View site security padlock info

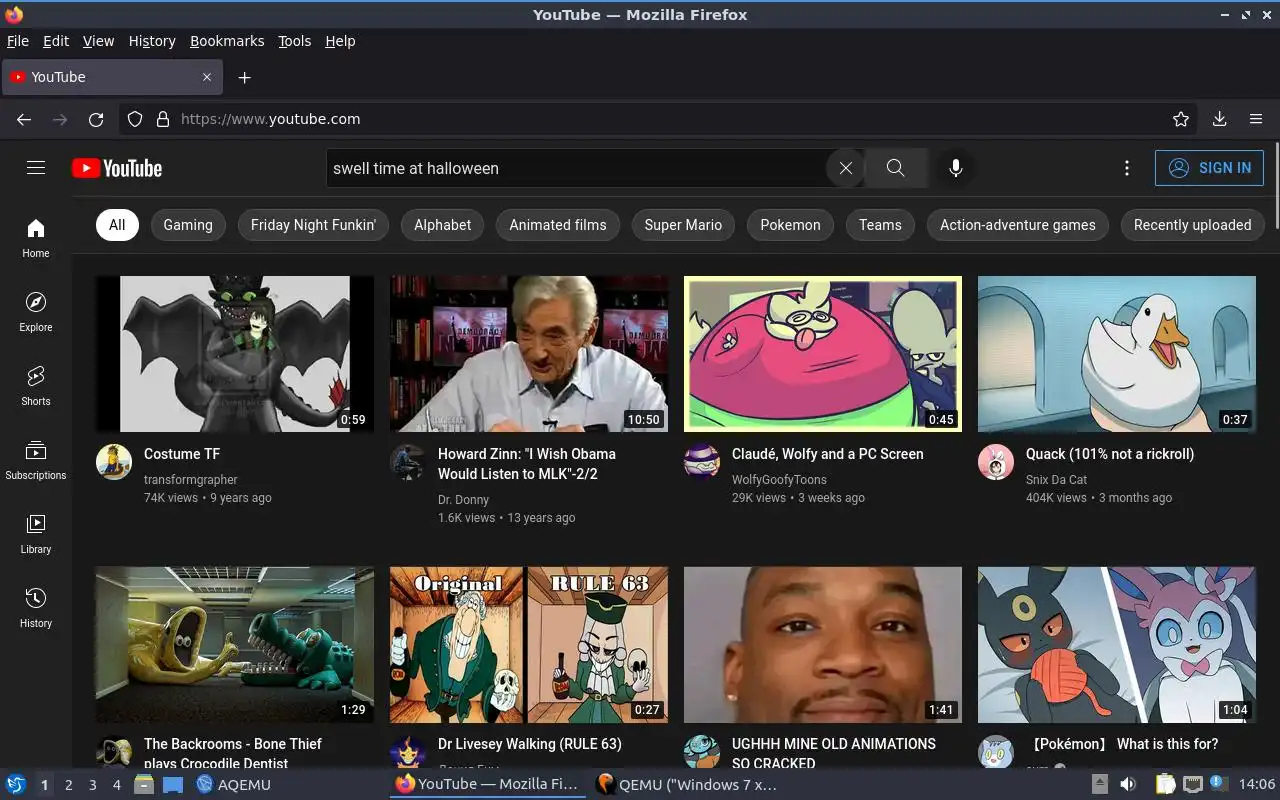click(x=163, y=119)
